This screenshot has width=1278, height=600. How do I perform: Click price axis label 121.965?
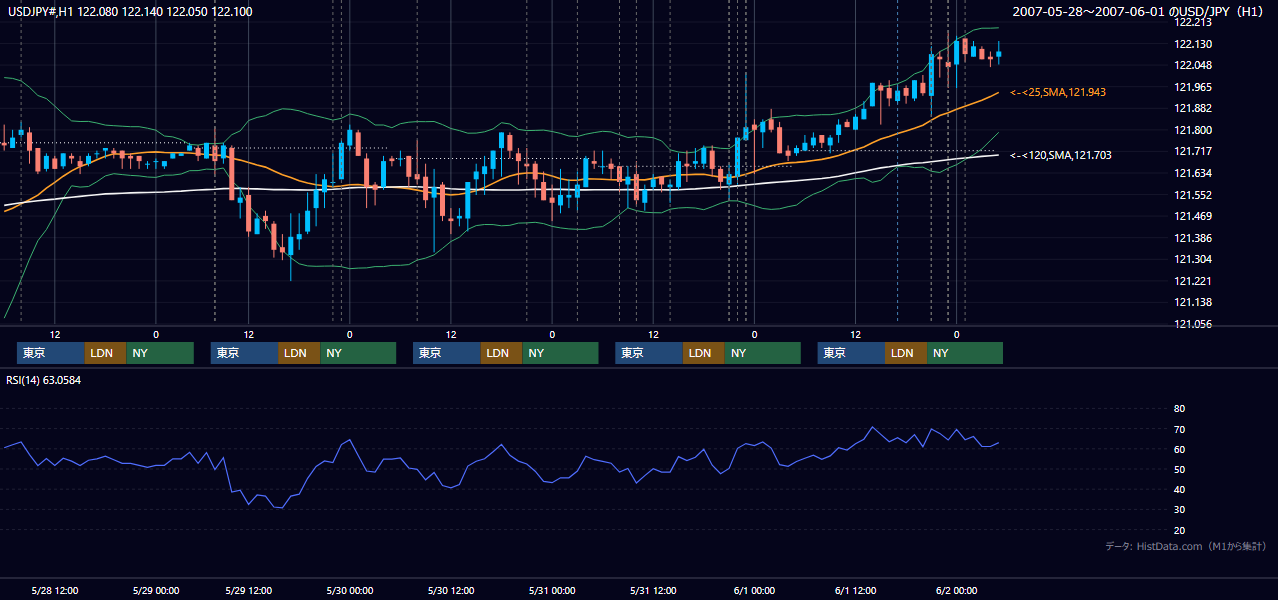(x=1194, y=87)
